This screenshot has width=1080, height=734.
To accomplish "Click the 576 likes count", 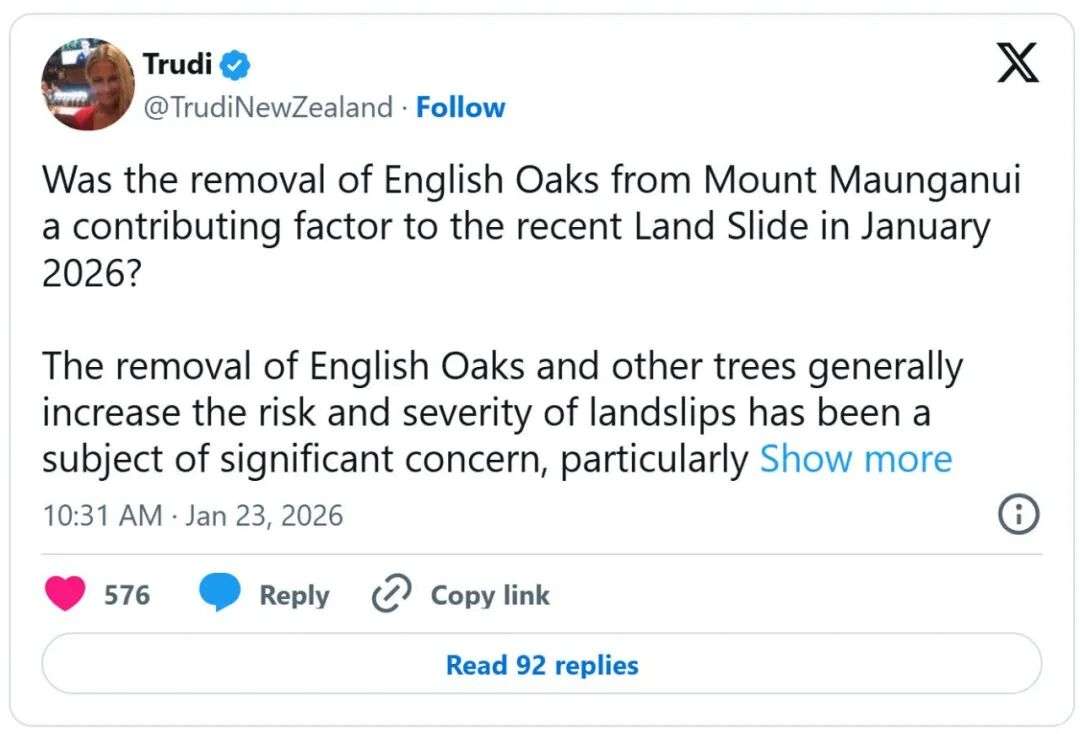I will click(x=127, y=595).
